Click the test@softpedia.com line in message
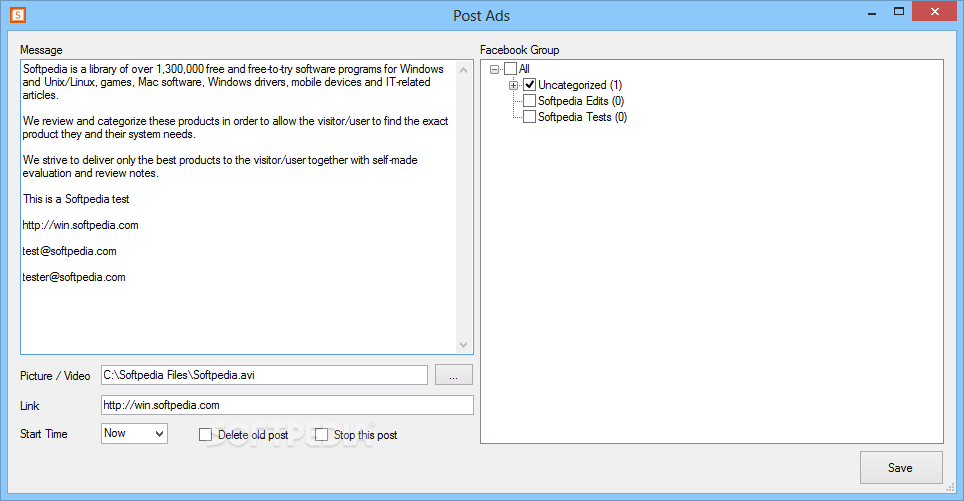Image resolution: width=964 pixels, height=501 pixels. tap(69, 251)
